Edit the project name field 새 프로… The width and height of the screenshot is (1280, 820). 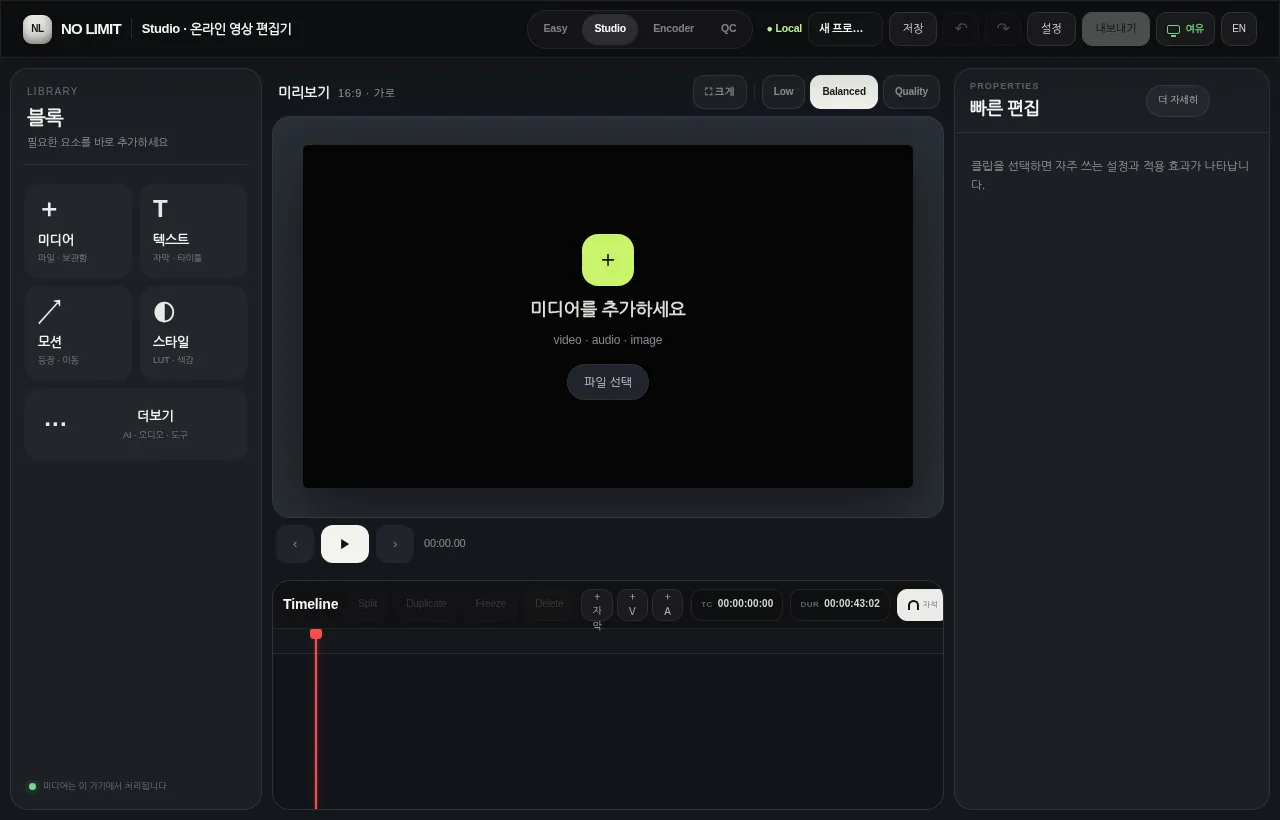[845, 29]
